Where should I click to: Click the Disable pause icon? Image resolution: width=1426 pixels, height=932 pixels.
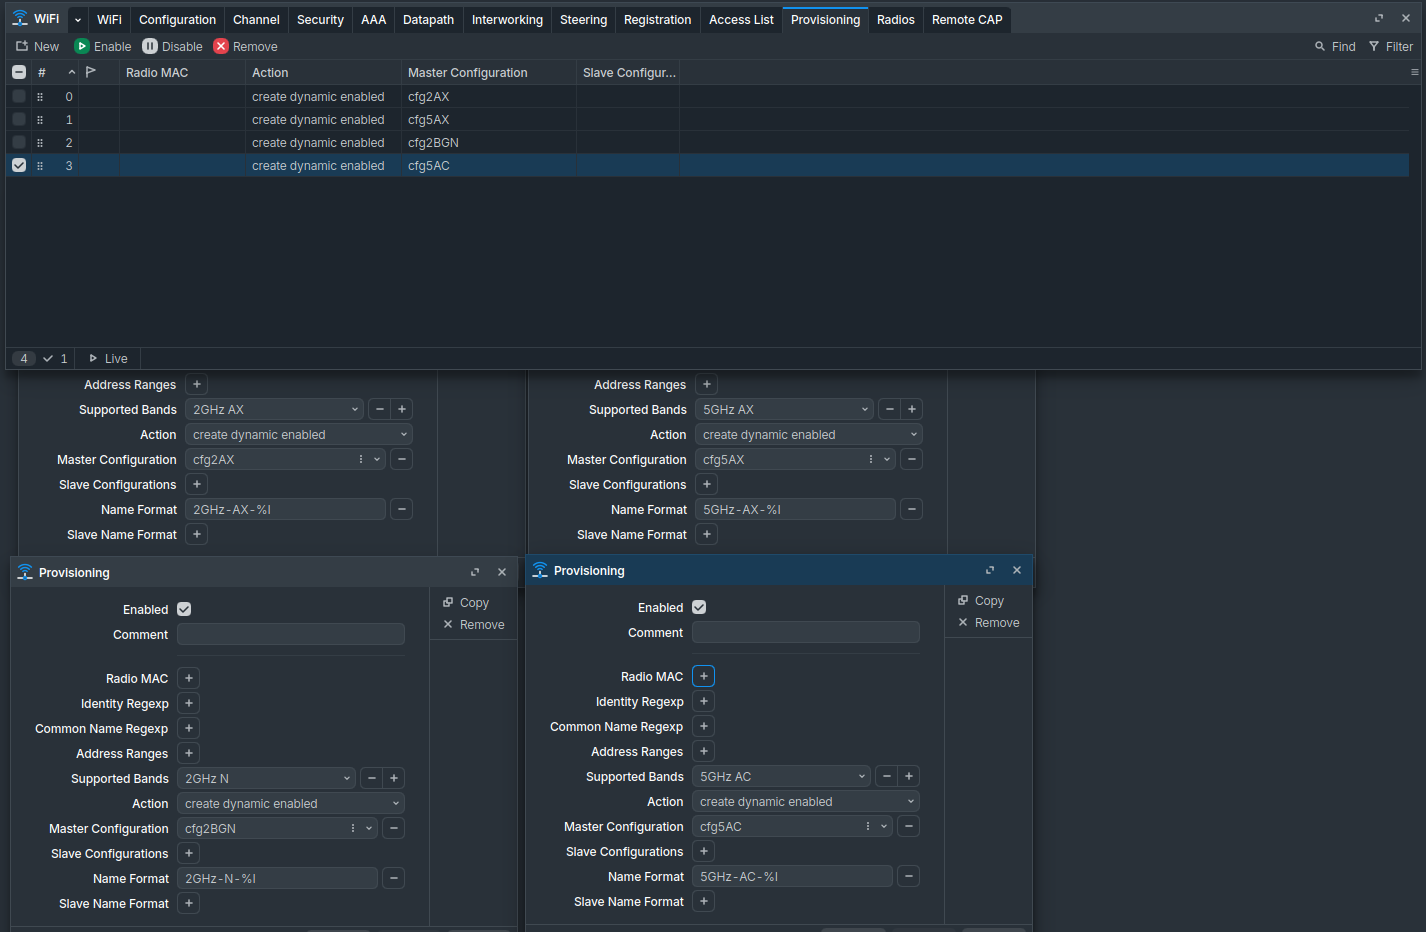[x=150, y=47]
